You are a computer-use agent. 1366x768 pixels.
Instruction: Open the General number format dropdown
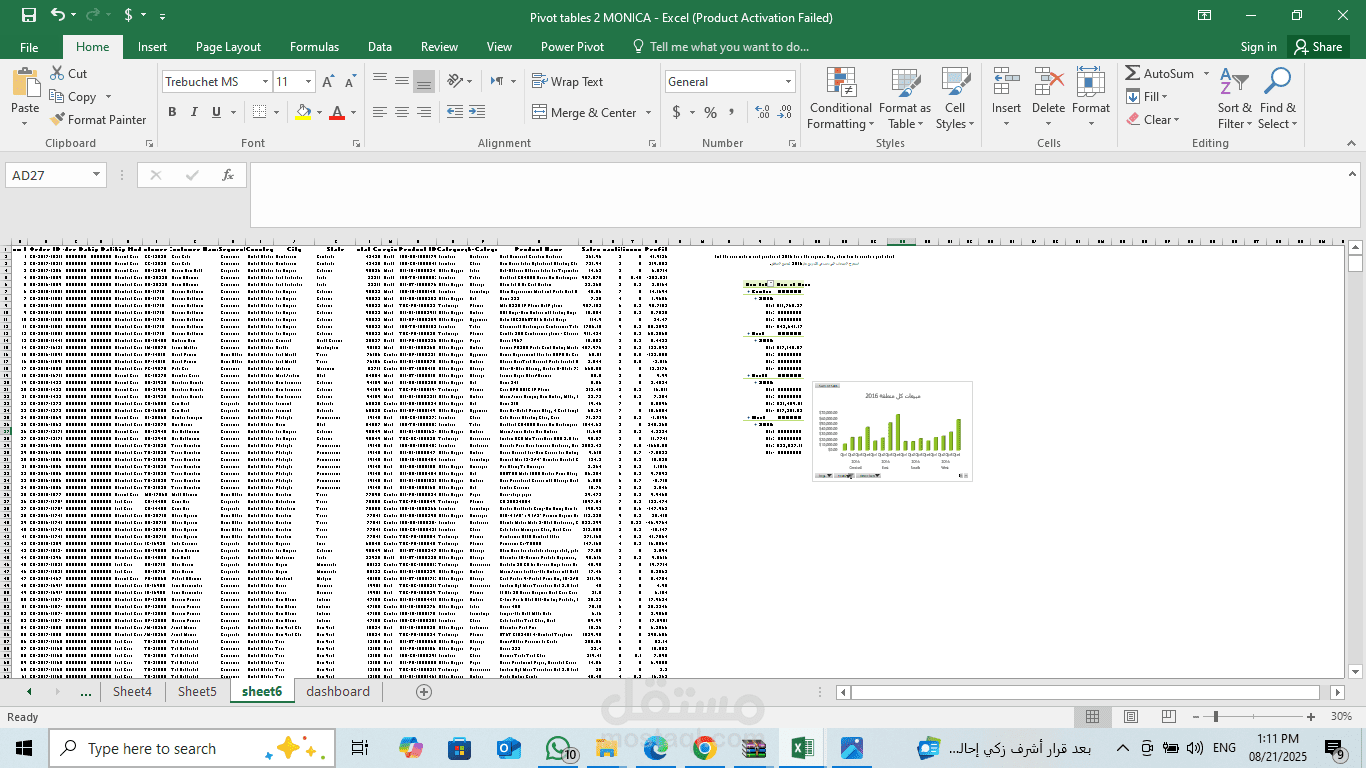pyautogui.click(x=789, y=82)
